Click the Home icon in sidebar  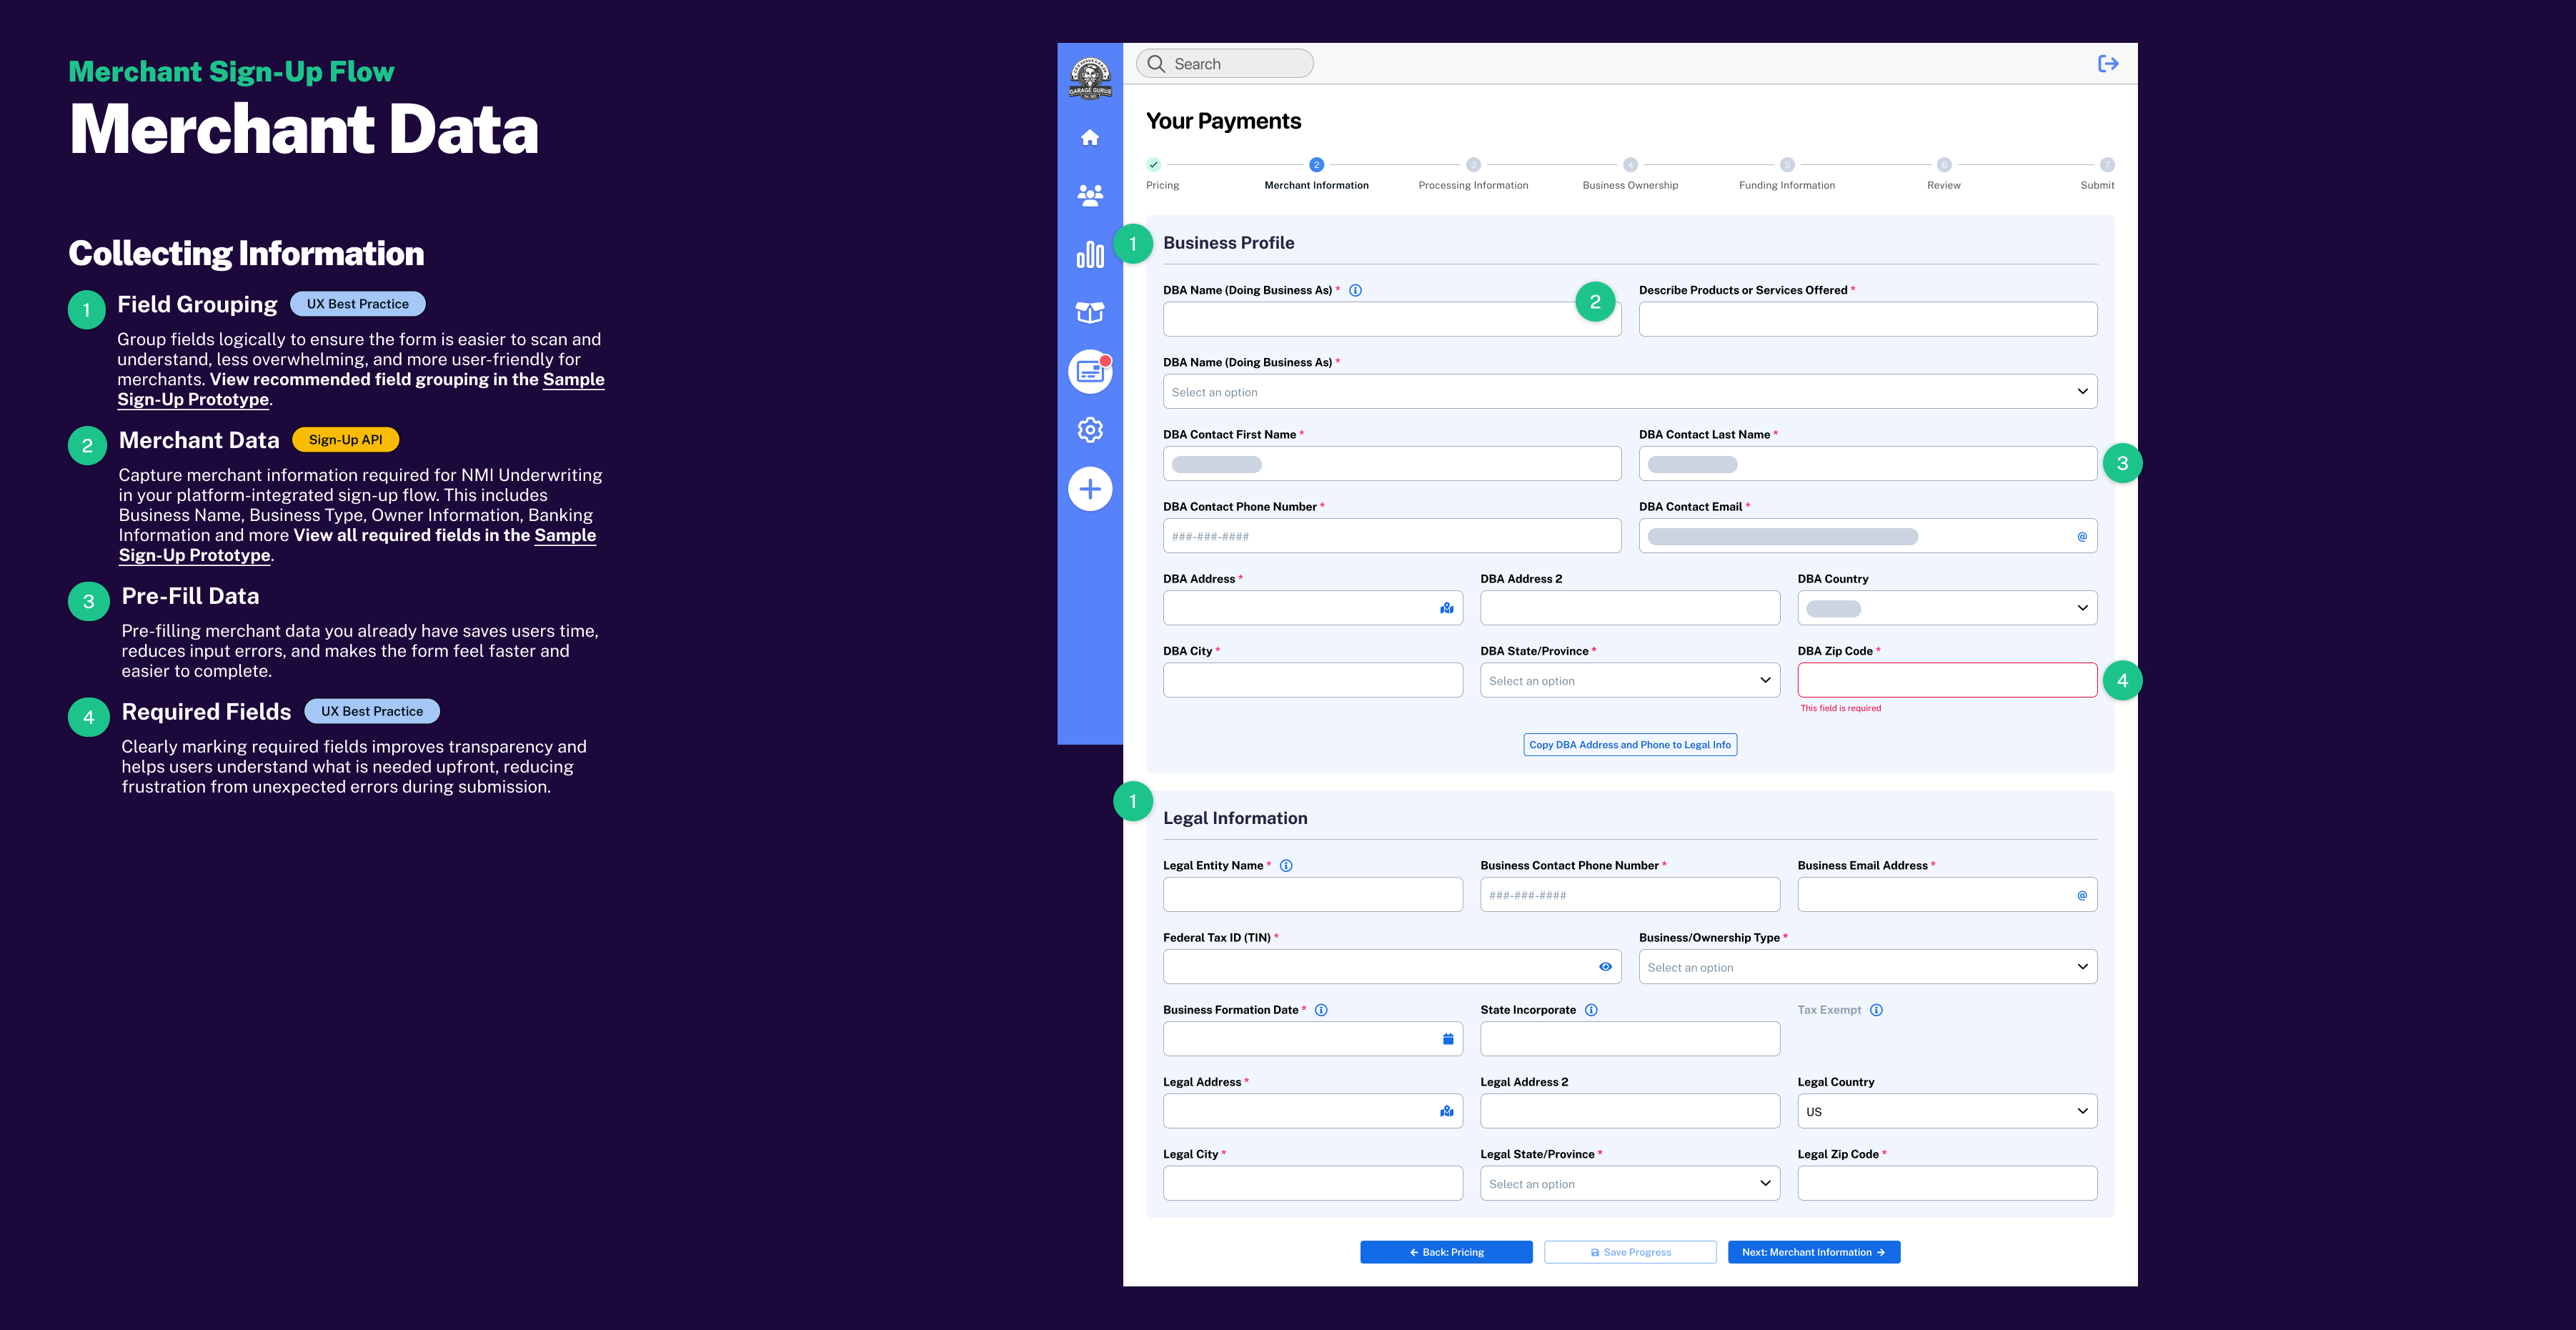[1090, 138]
